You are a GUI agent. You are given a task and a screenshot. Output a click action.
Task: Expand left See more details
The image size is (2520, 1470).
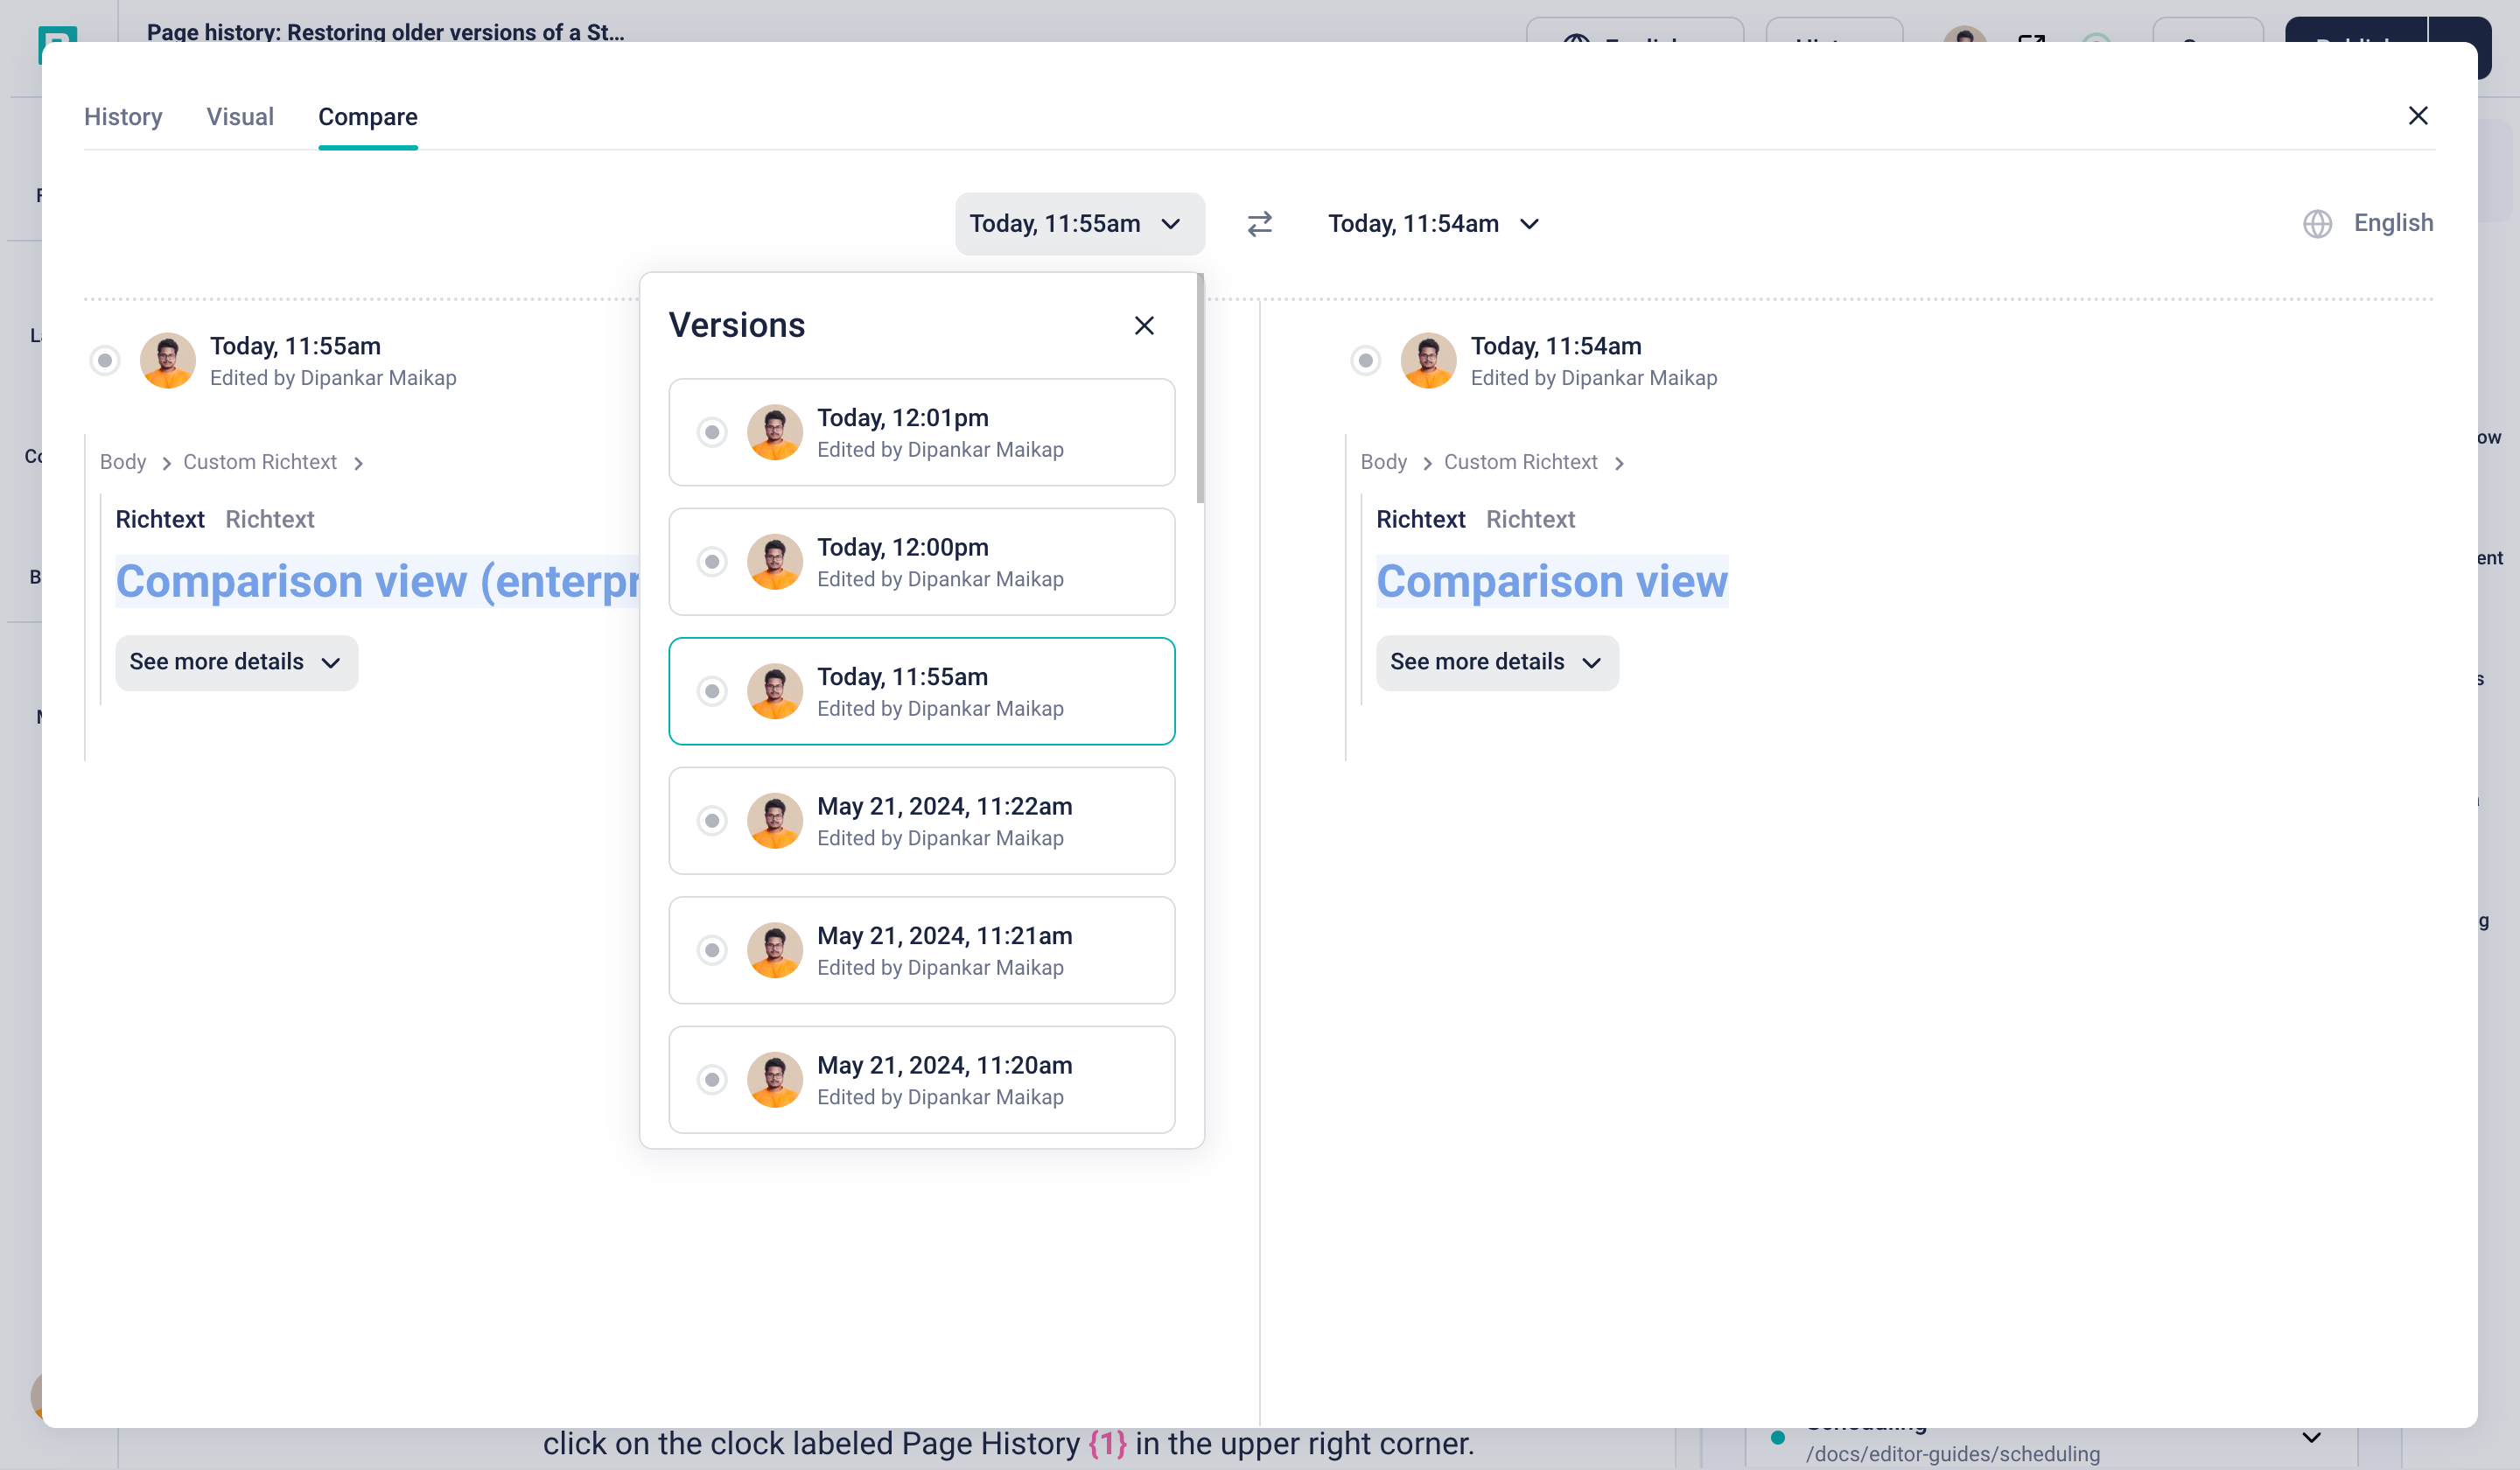click(236, 662)
